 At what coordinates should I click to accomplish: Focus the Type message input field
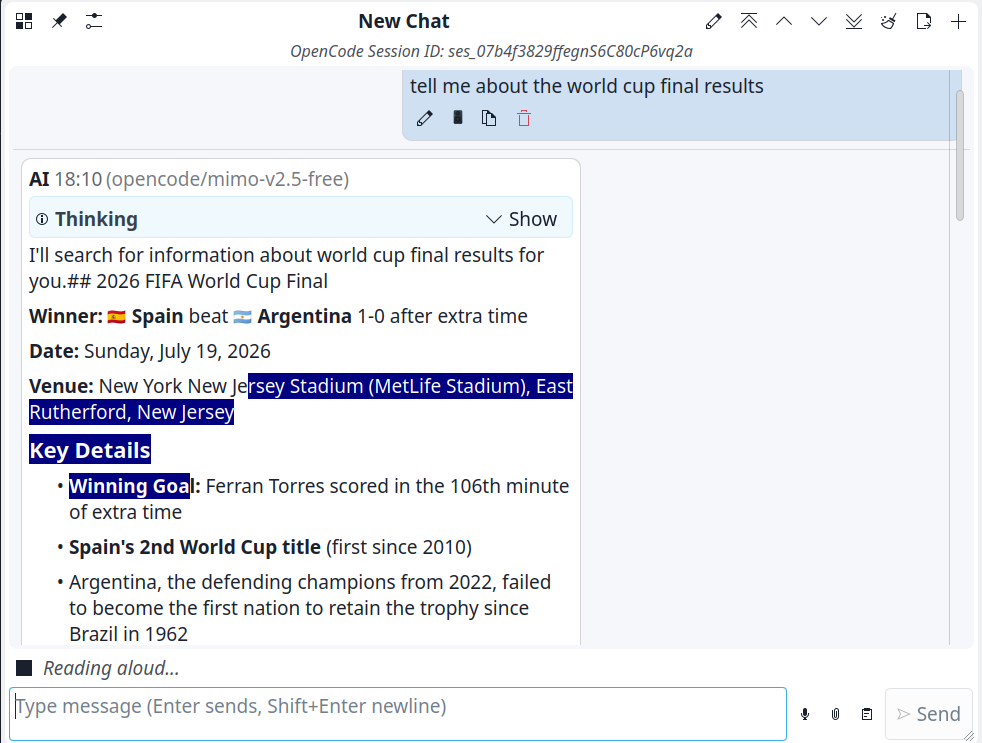point(398,714)
